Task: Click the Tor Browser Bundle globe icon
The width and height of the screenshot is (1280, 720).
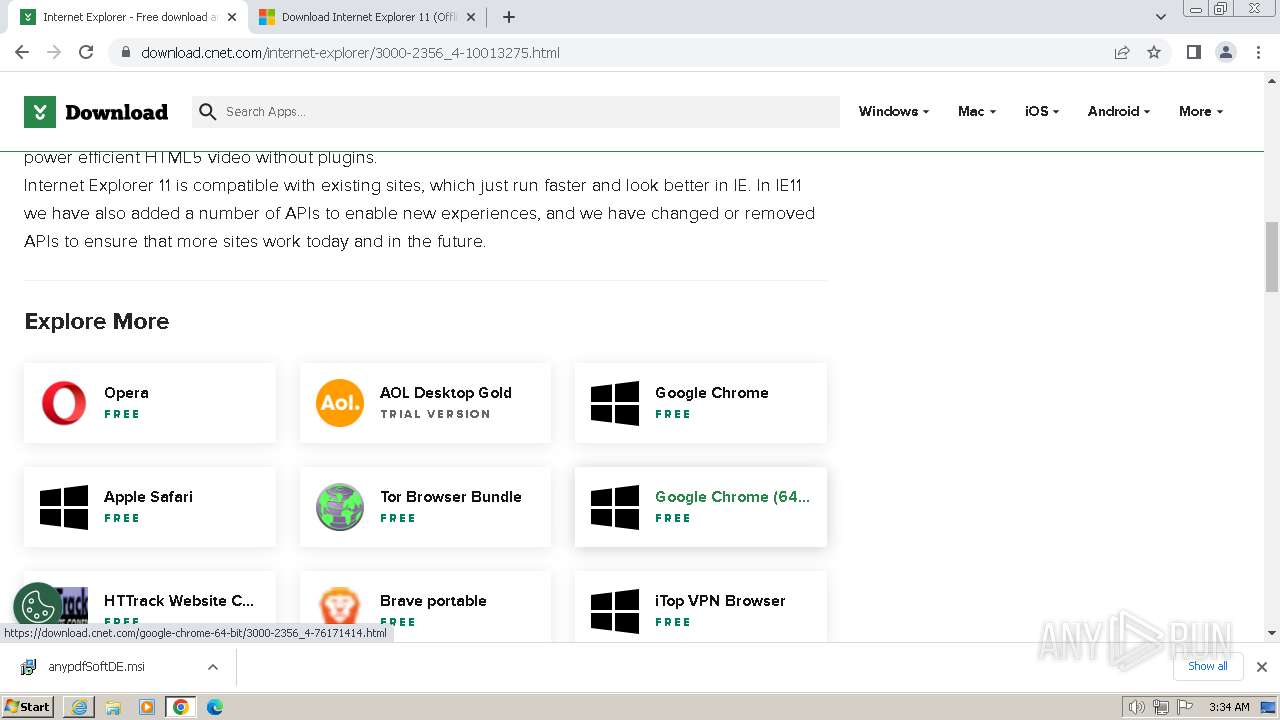Action: pyautogui.click(x=340, y=507)
